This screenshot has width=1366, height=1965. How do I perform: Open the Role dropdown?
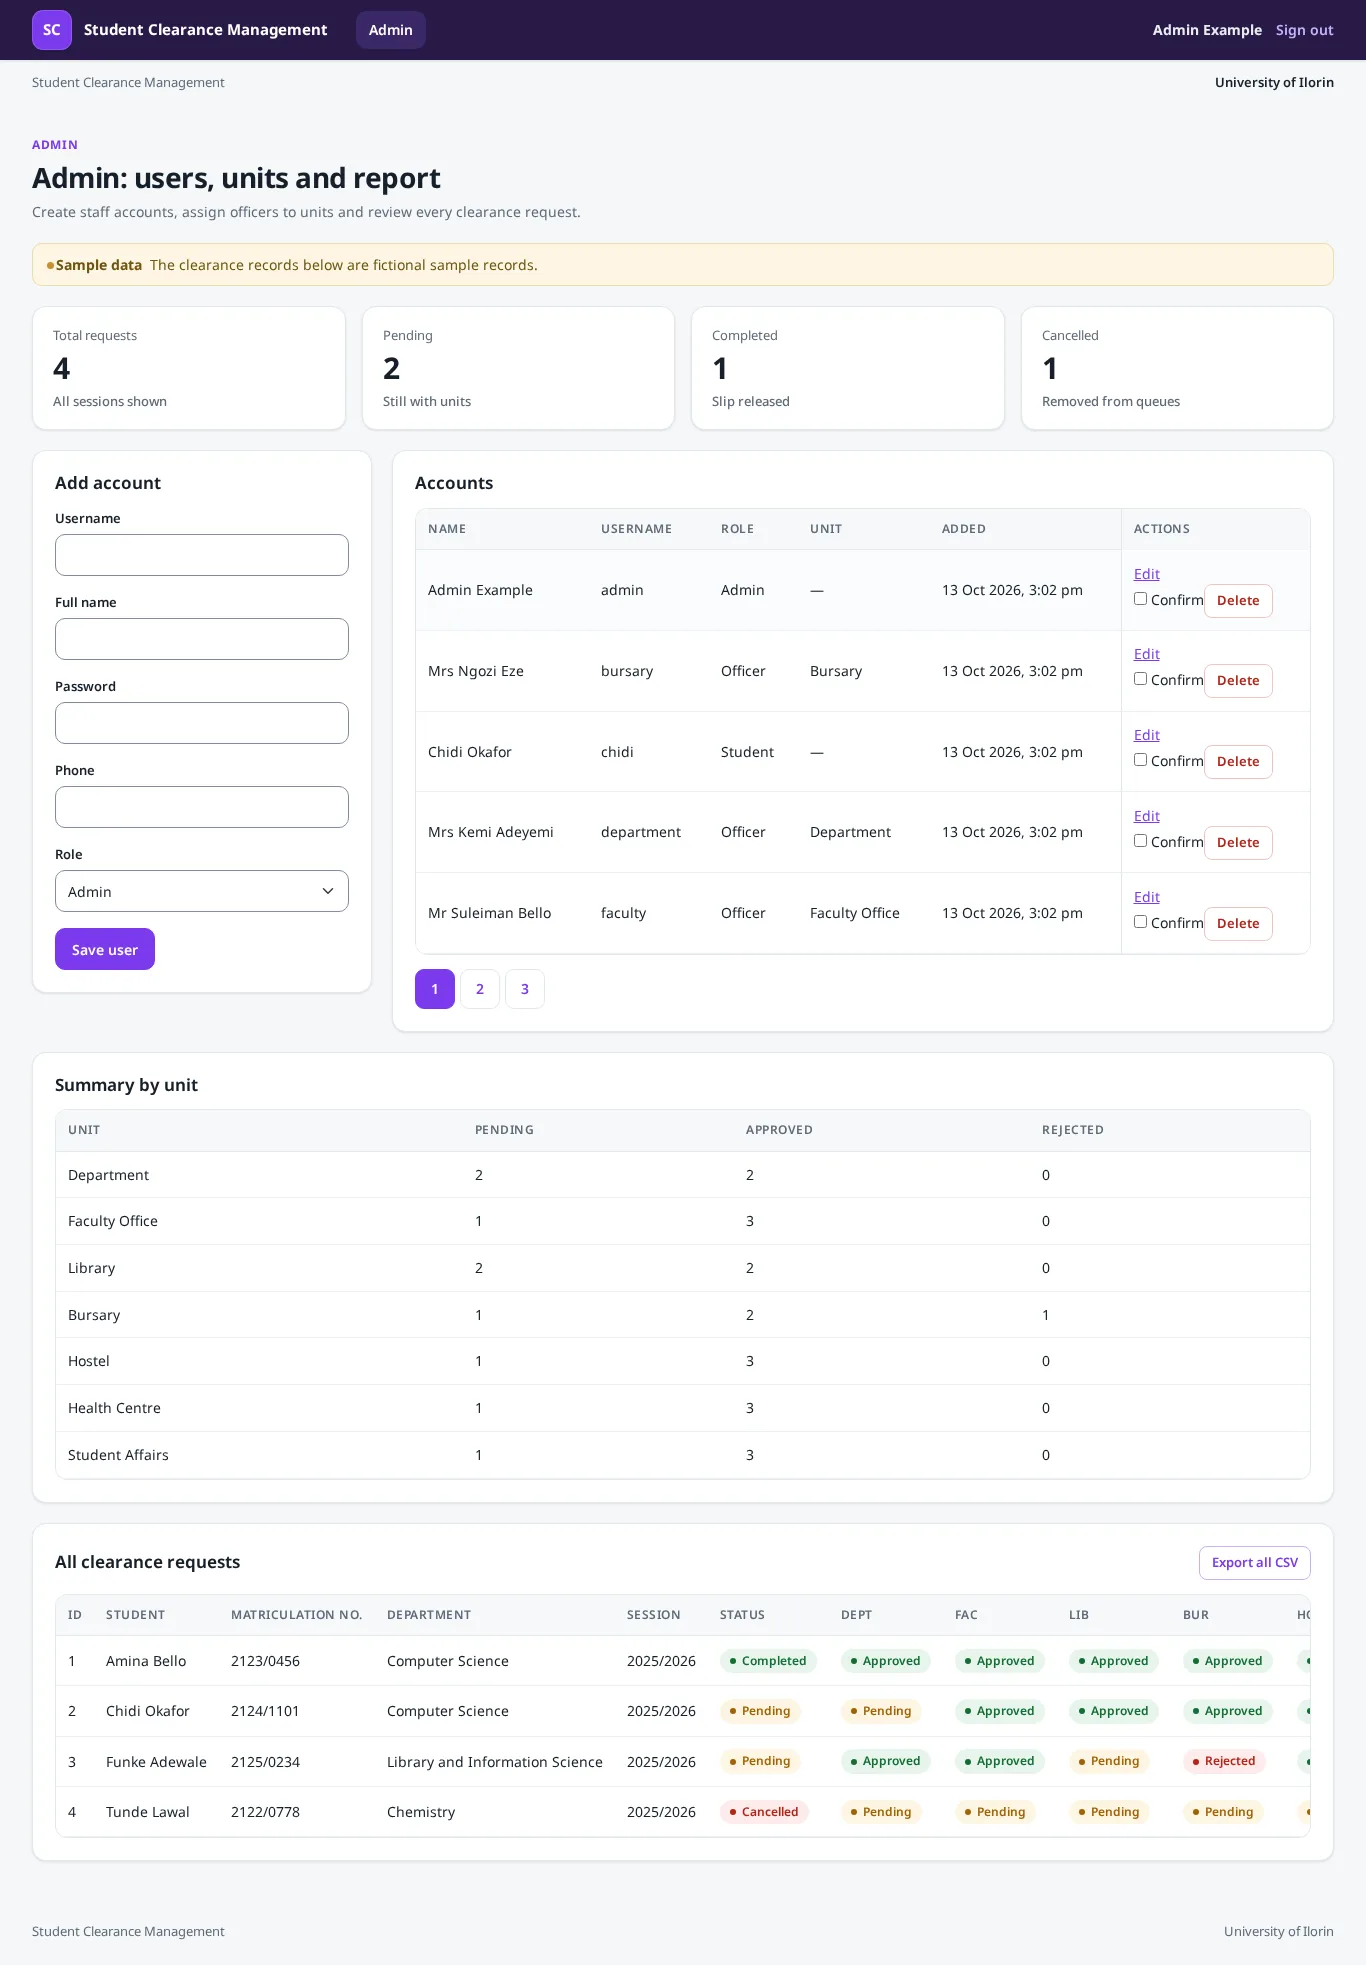tap(202, 891)
